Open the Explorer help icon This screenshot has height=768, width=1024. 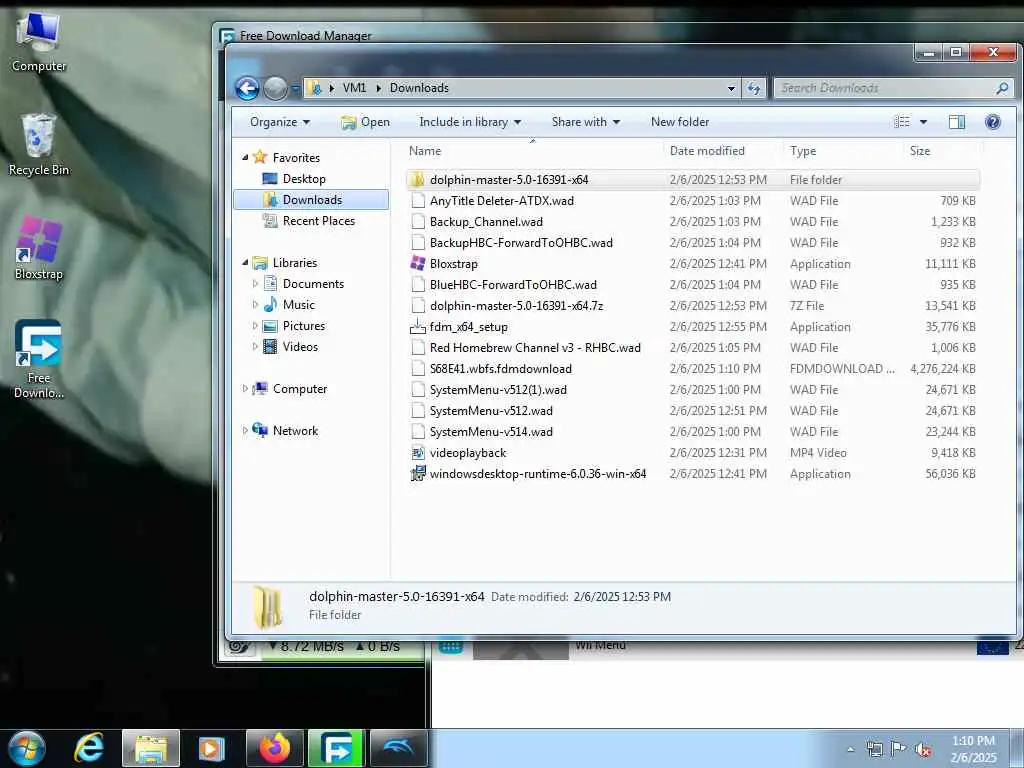point(993,122)
